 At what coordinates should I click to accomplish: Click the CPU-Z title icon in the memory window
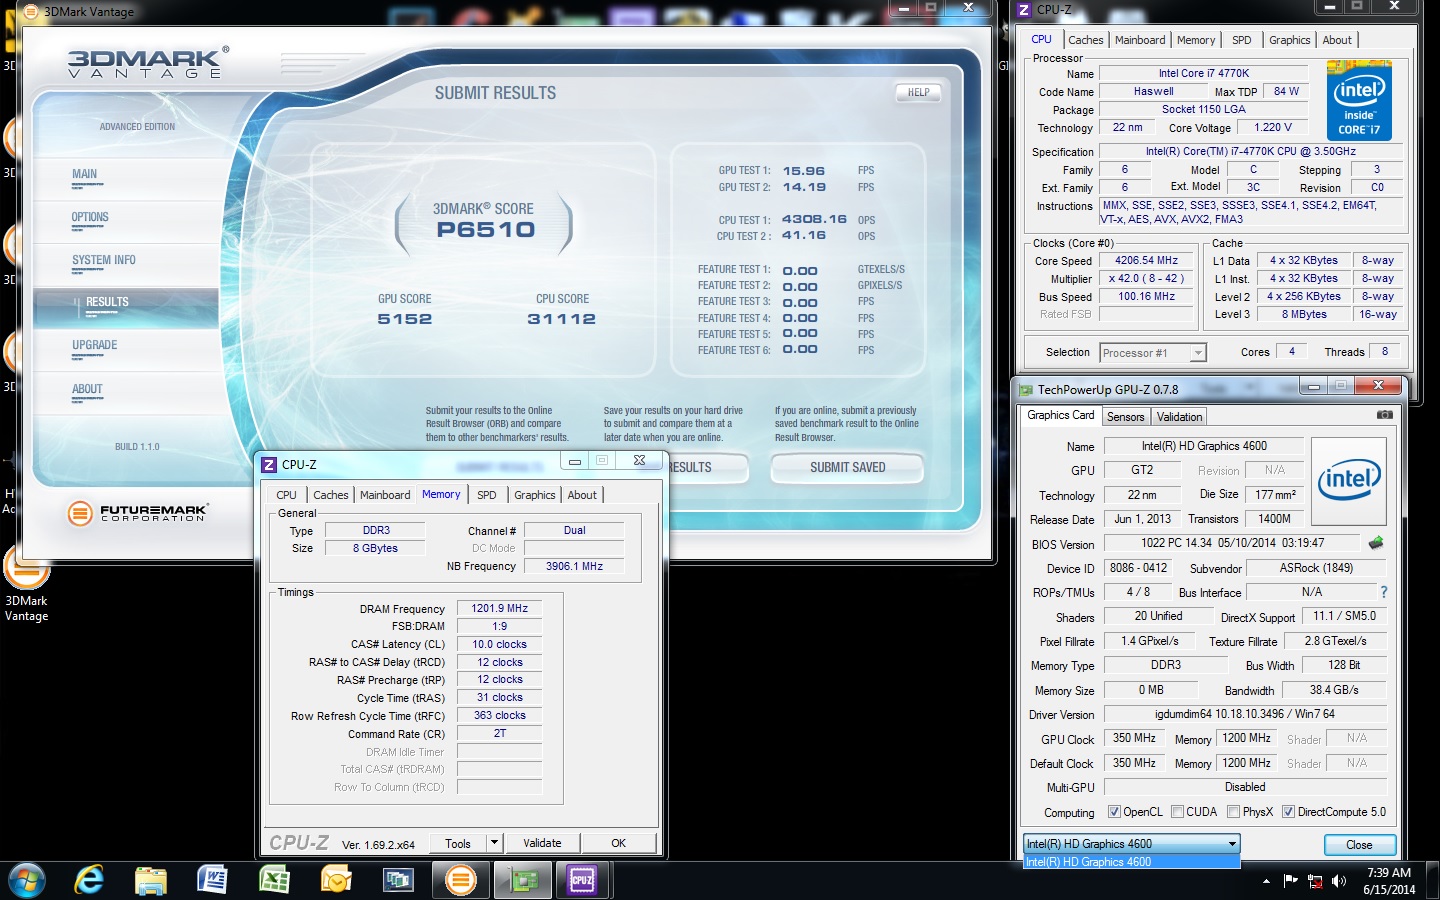(x=268, y=464)
